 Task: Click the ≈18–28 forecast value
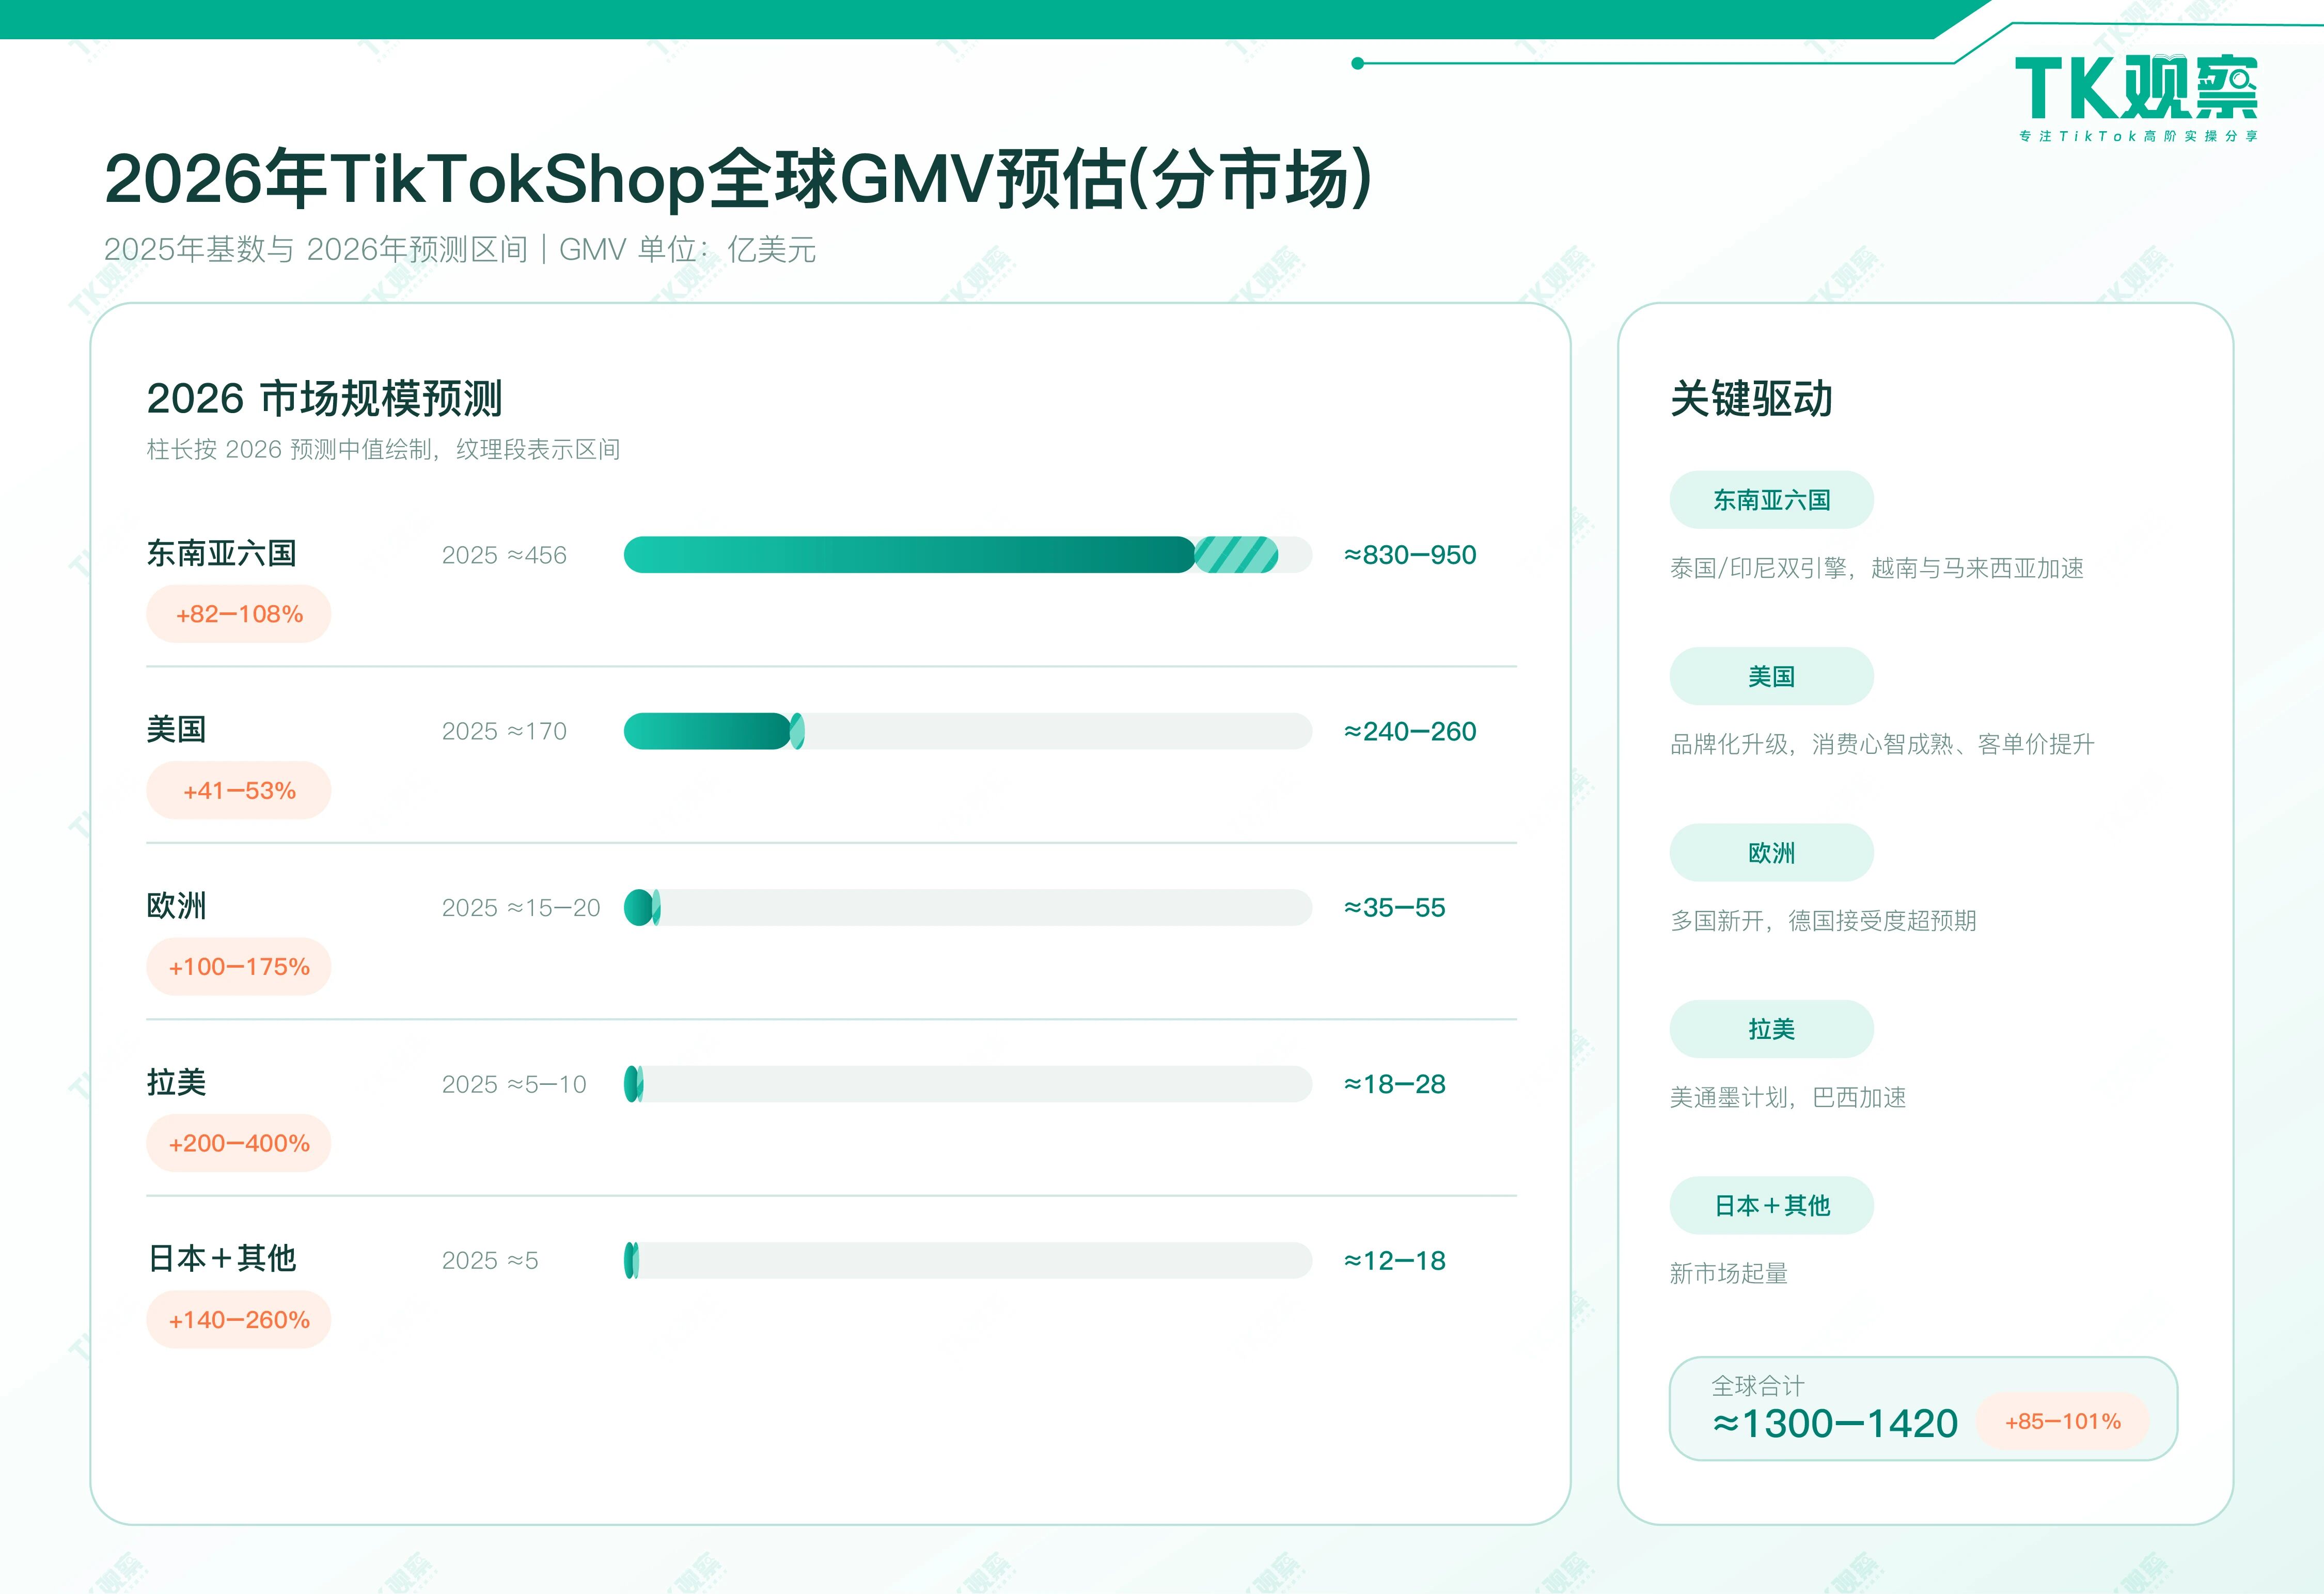[1395, 1084]
